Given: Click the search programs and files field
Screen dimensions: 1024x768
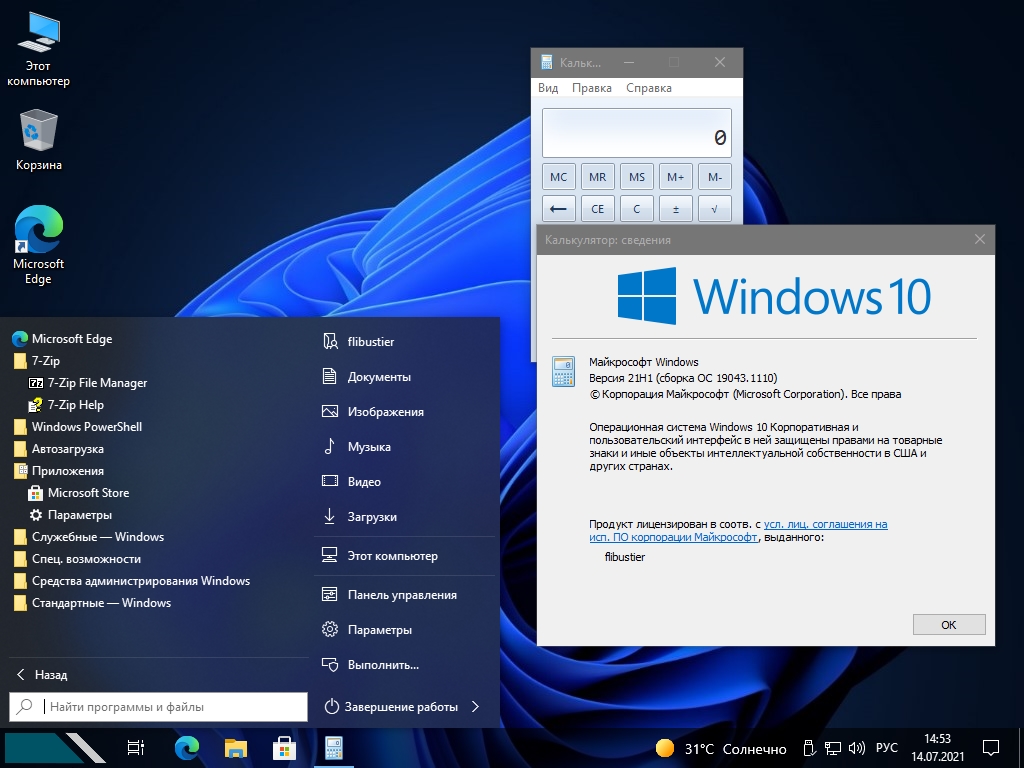Looking at the screenshot, I should tap(170, 707).
